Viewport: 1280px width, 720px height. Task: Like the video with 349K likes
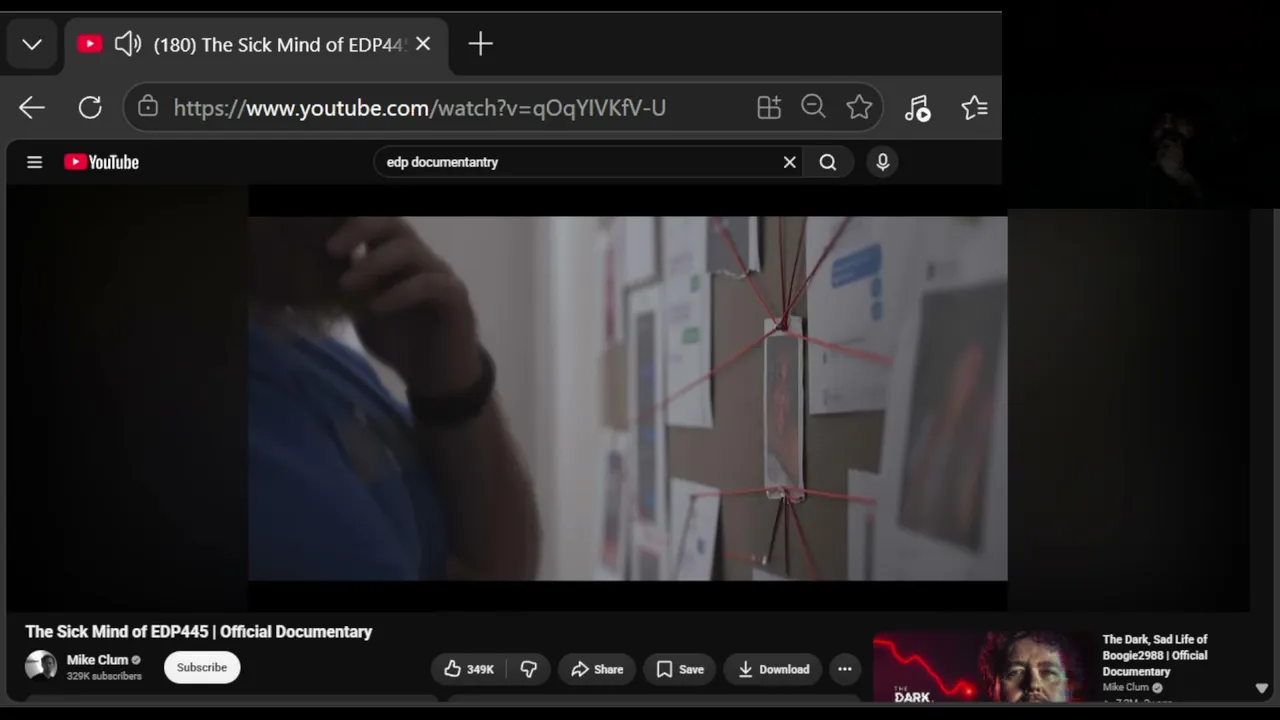(x=469, y=669)
